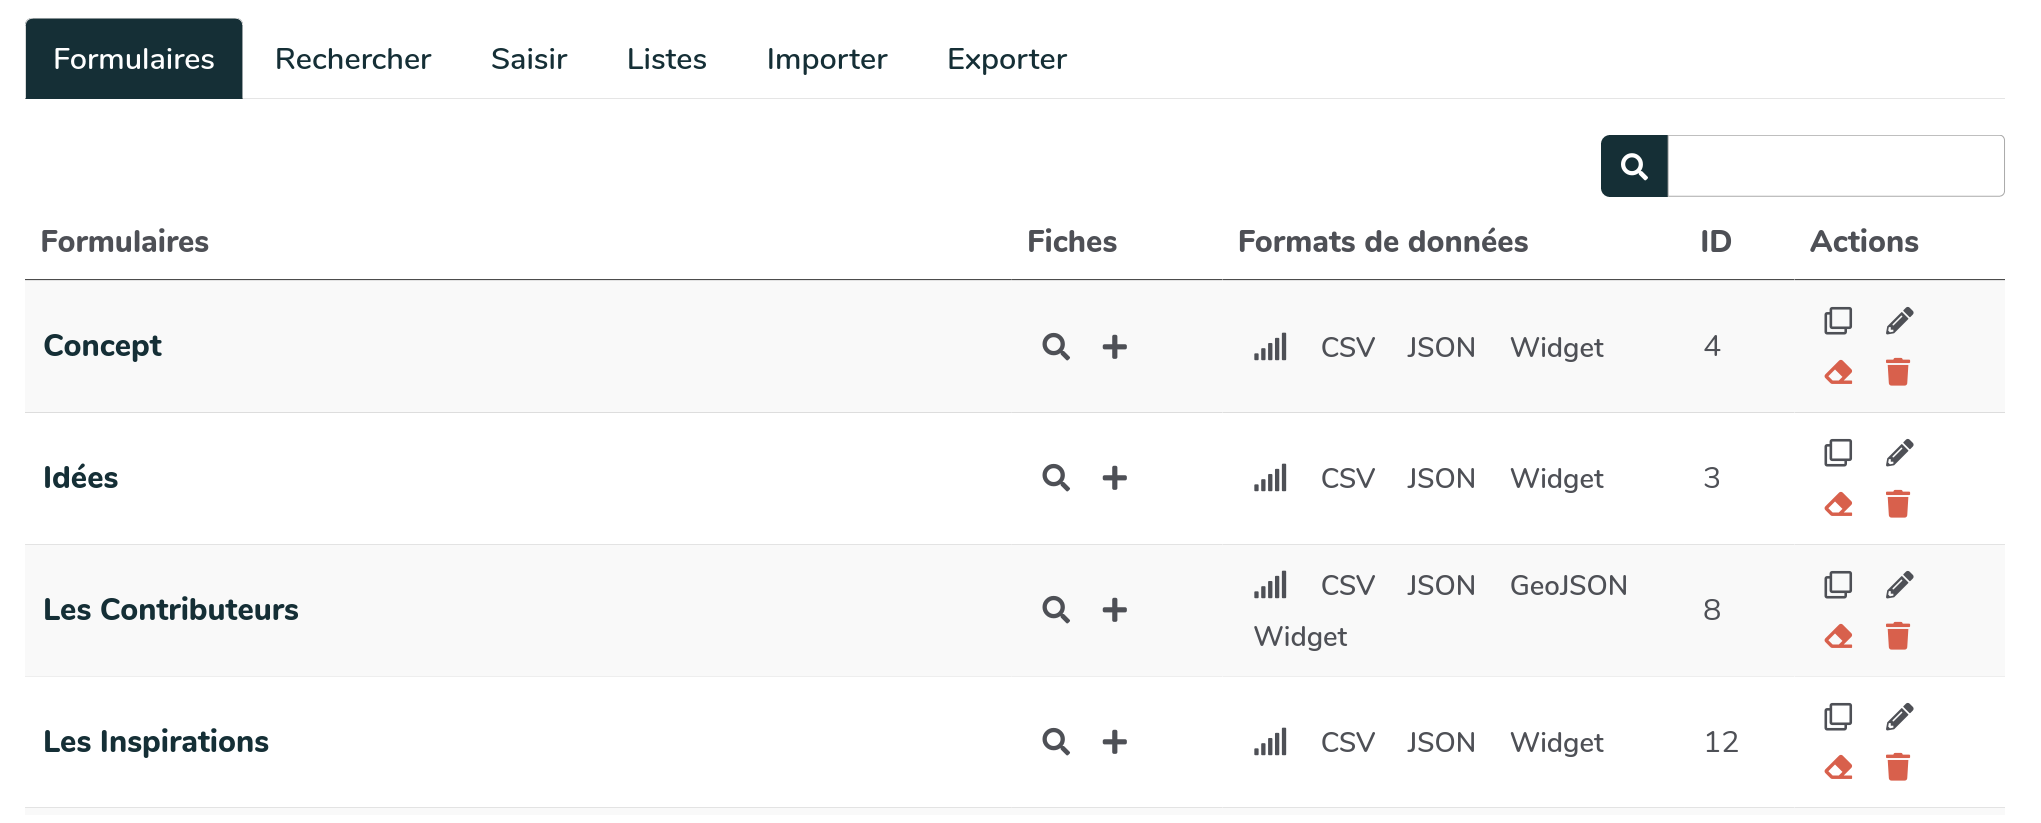Open the Importer tab
The height and width of the screenshot is (823, 2041).
pos(826,59)
